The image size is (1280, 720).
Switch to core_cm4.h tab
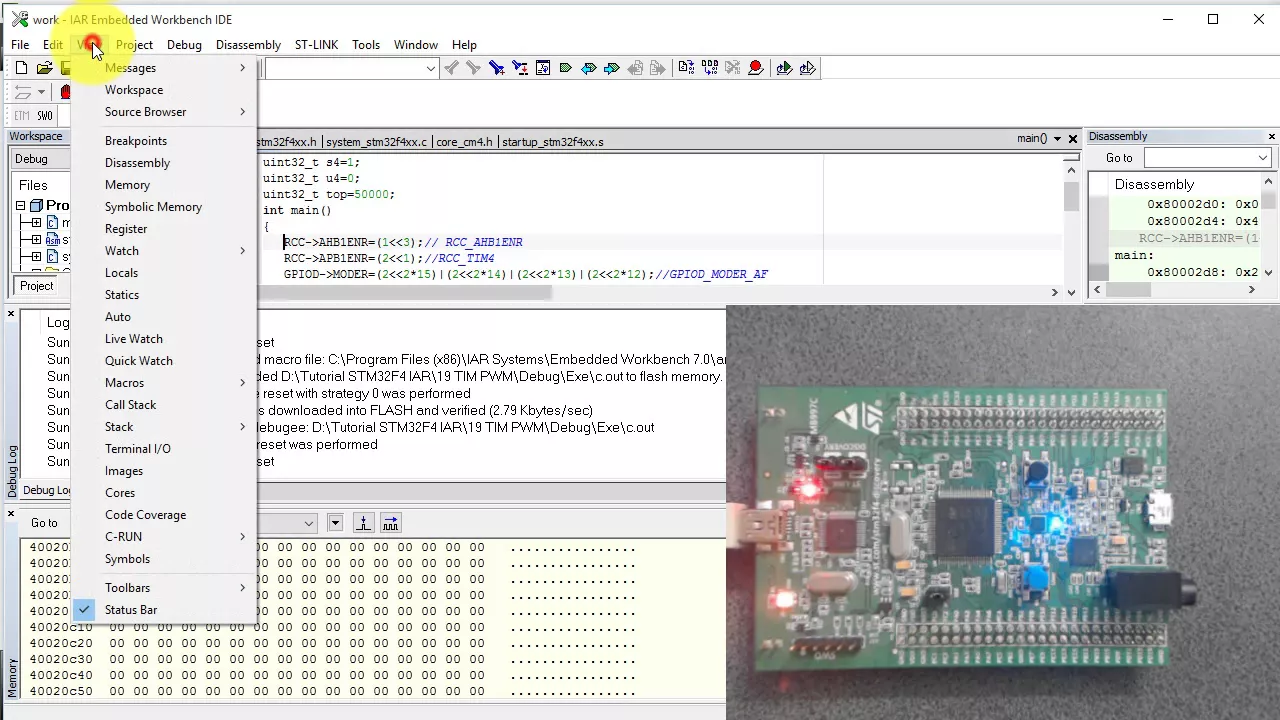[x=464, y=142]
